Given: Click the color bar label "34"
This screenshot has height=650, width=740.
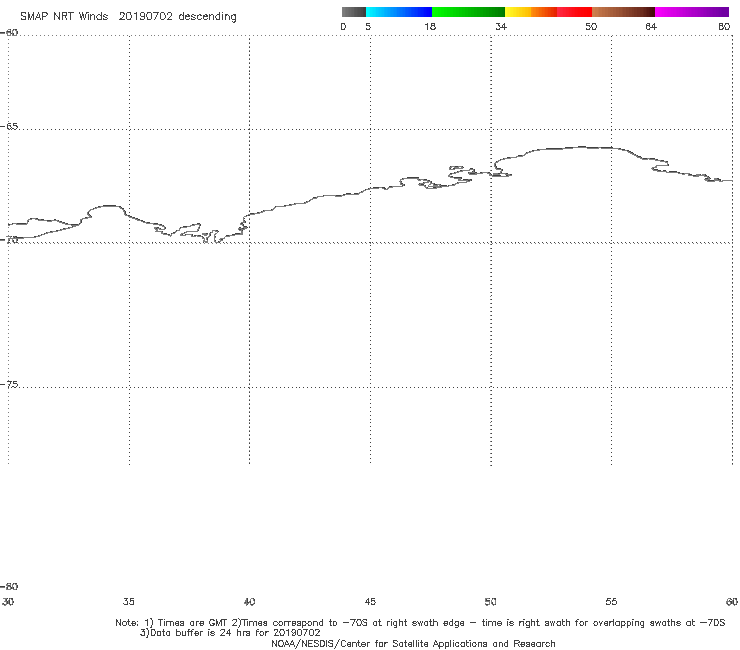Looking at the screenshot, I should pos(500,26).
